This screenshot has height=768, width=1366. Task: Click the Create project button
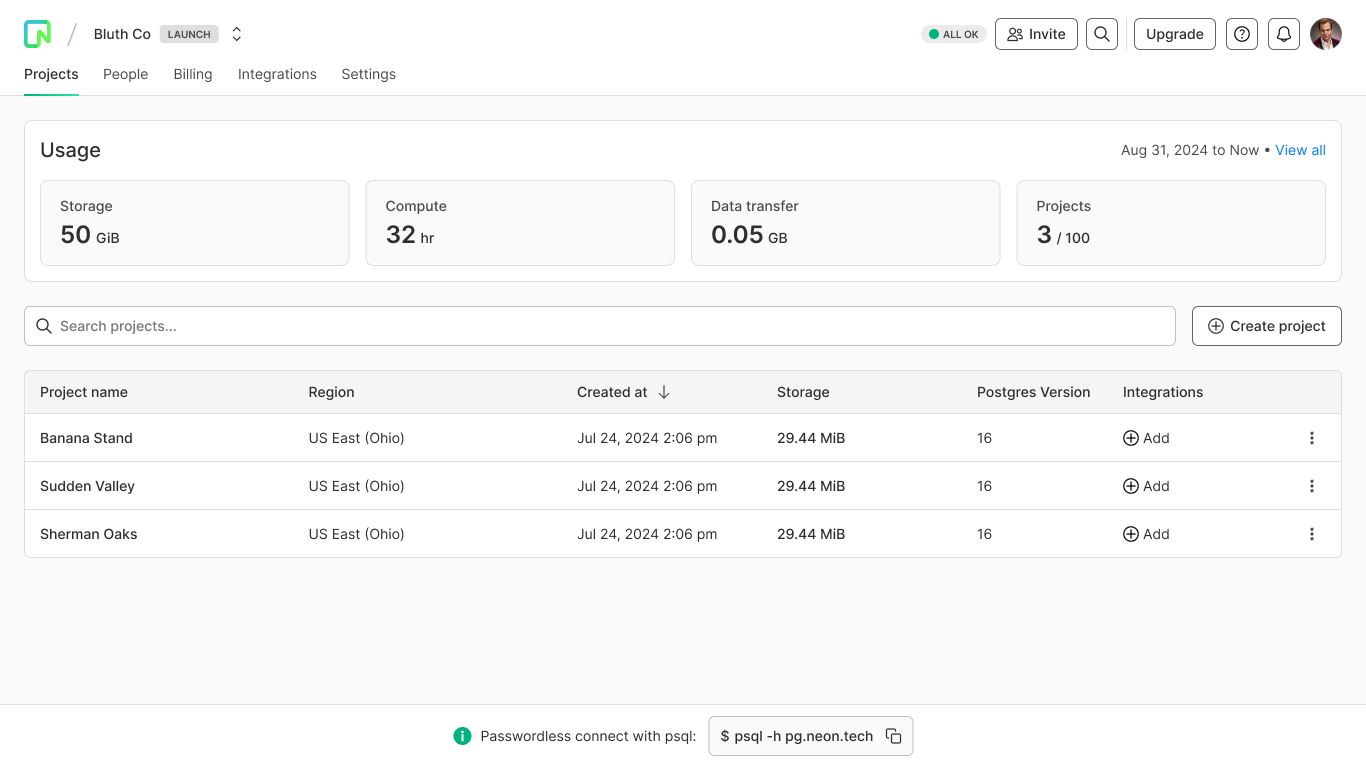[1266, 326]
